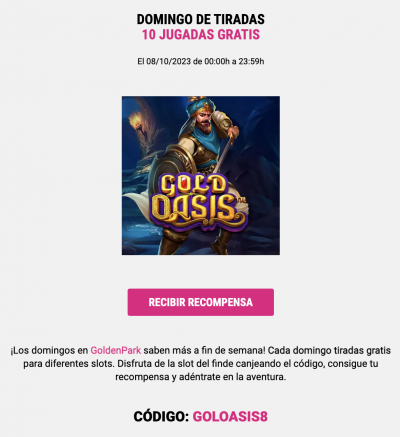Click the warrior's bearded face

coord(203,121)
